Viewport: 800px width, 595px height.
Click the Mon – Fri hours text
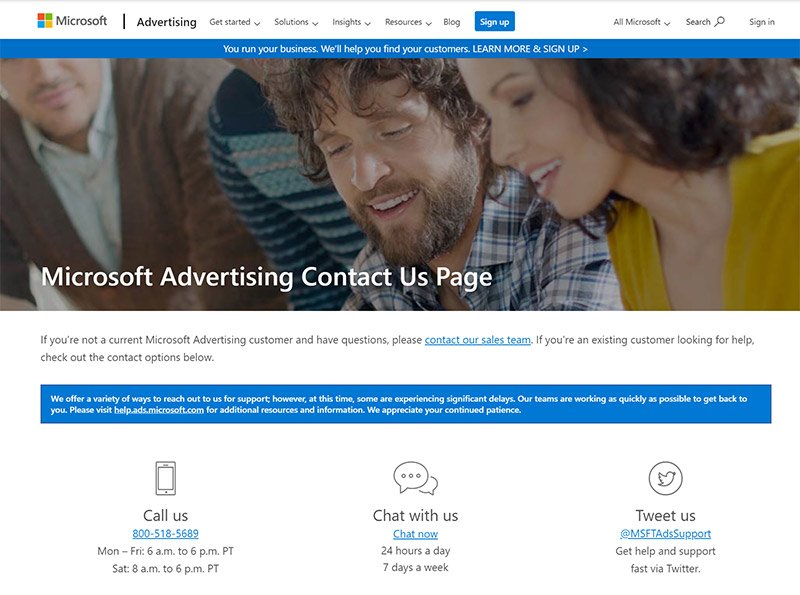[x=165, y=551]
